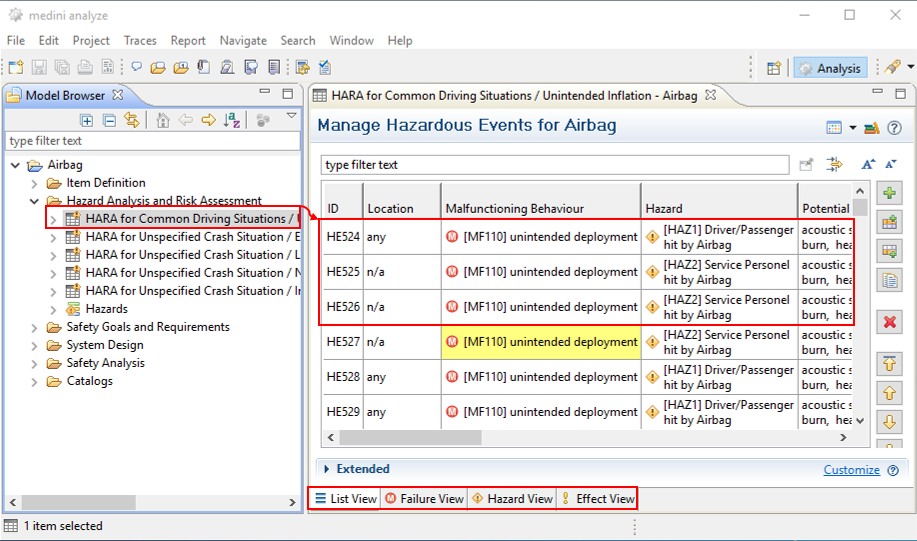The image size is (917, 541).
Task: Click the table filter text field
Action: click(x=555, y=164)
